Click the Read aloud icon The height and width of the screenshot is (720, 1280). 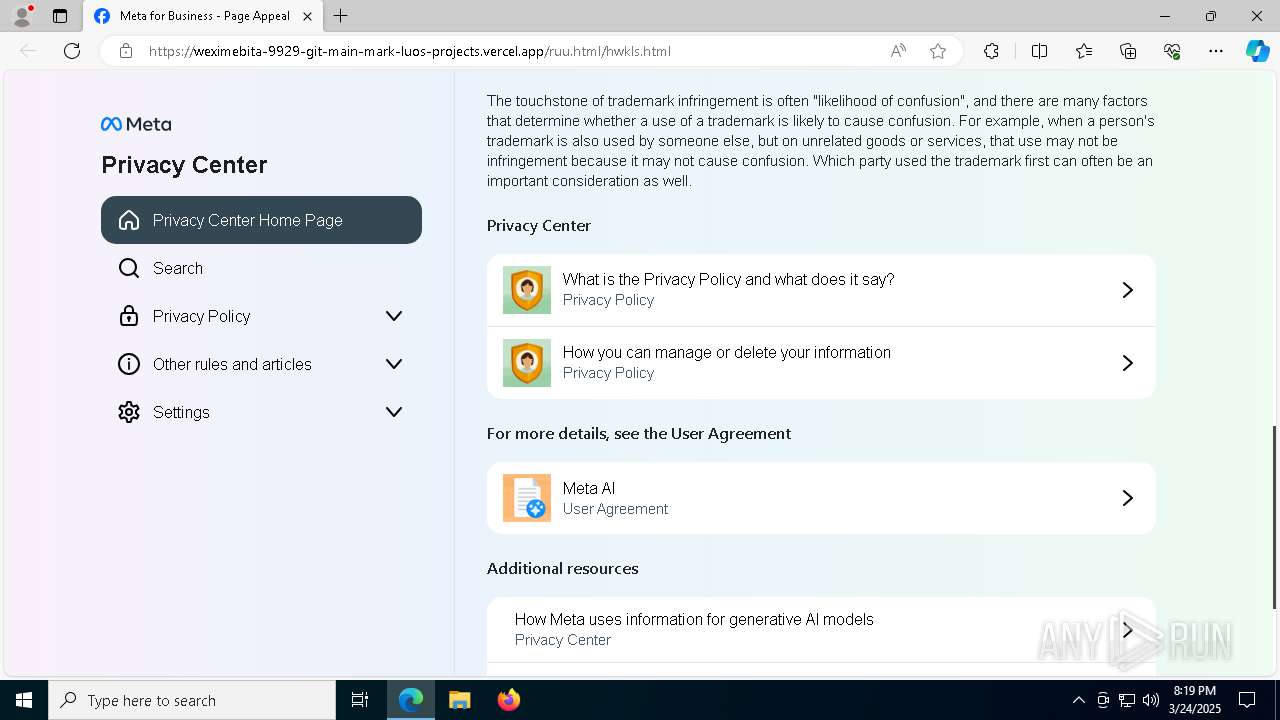[898, 51]
